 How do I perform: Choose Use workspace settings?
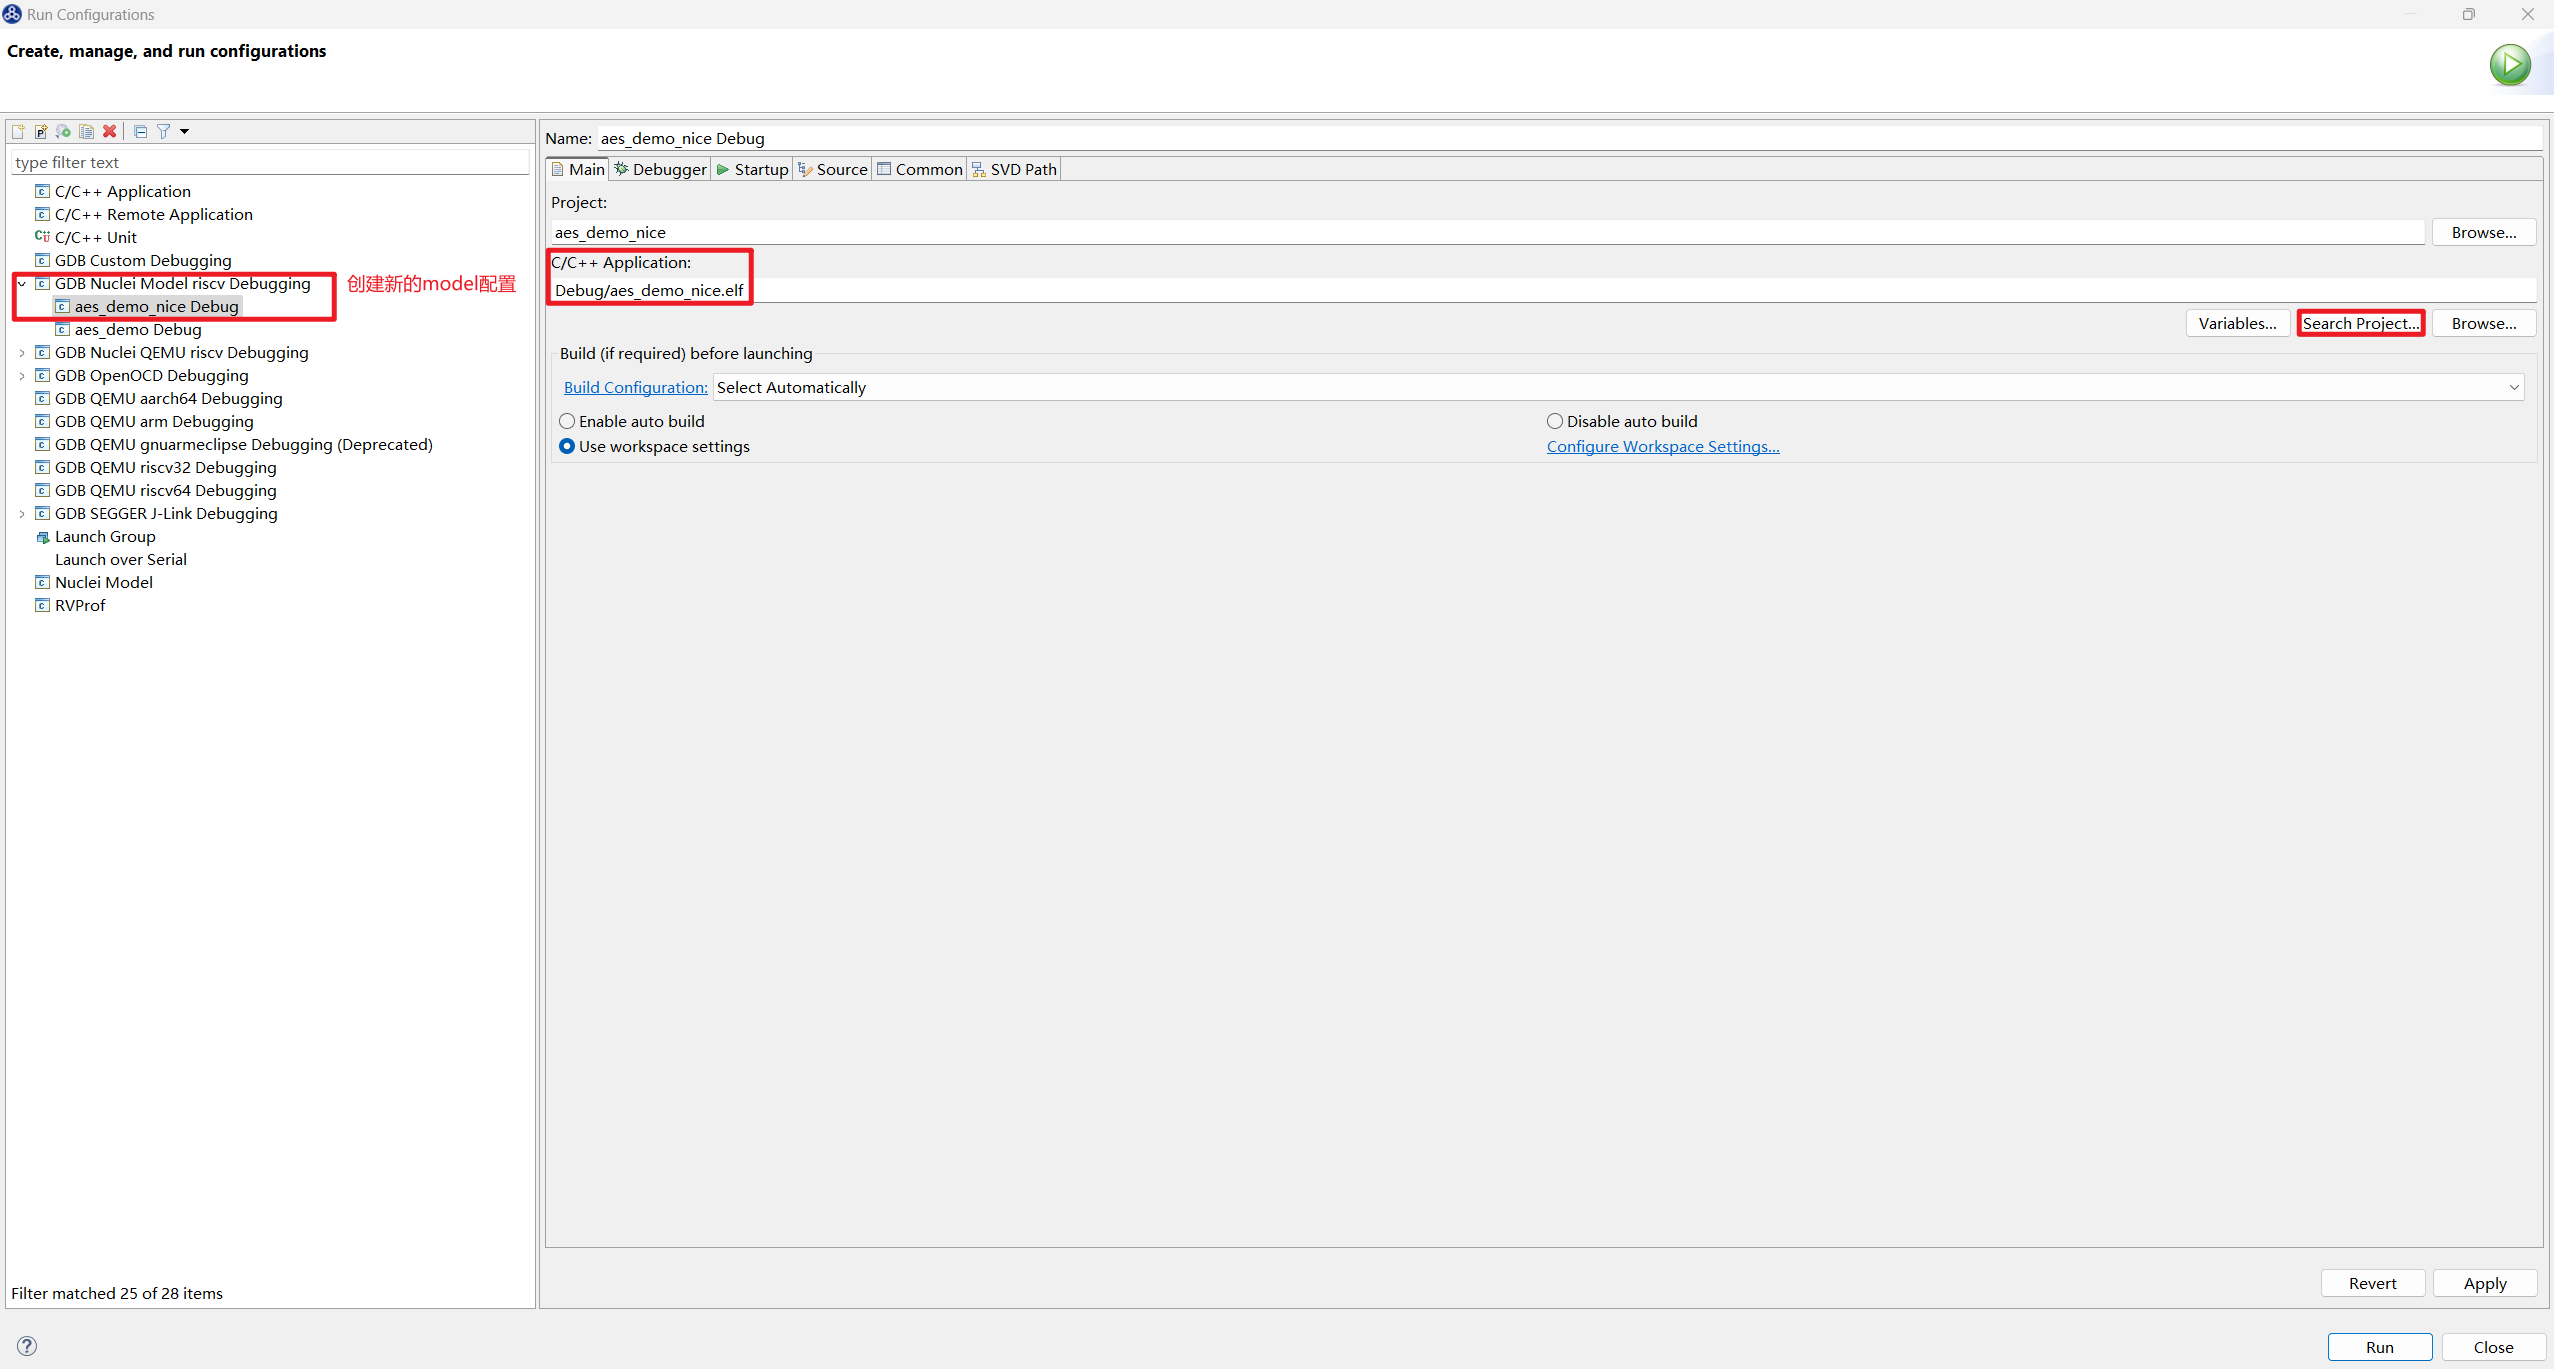tap(567, 446)
